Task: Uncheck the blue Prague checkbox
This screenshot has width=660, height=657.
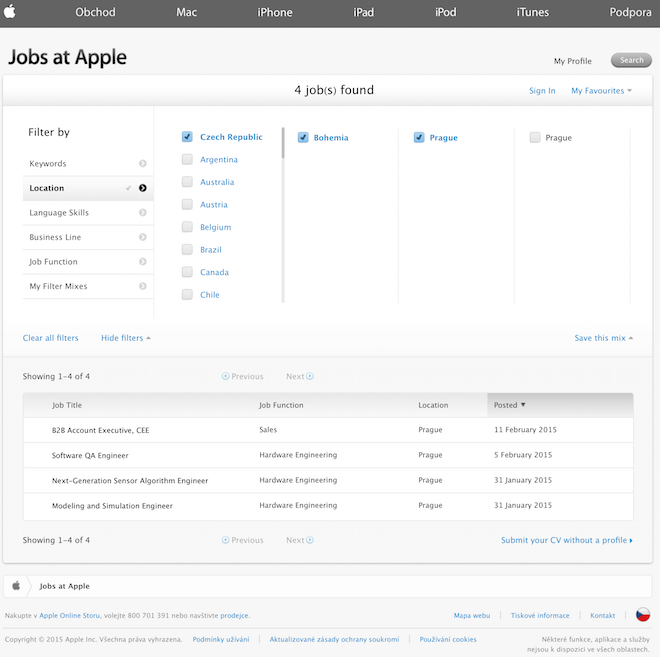Action: (x=419, y=137)
